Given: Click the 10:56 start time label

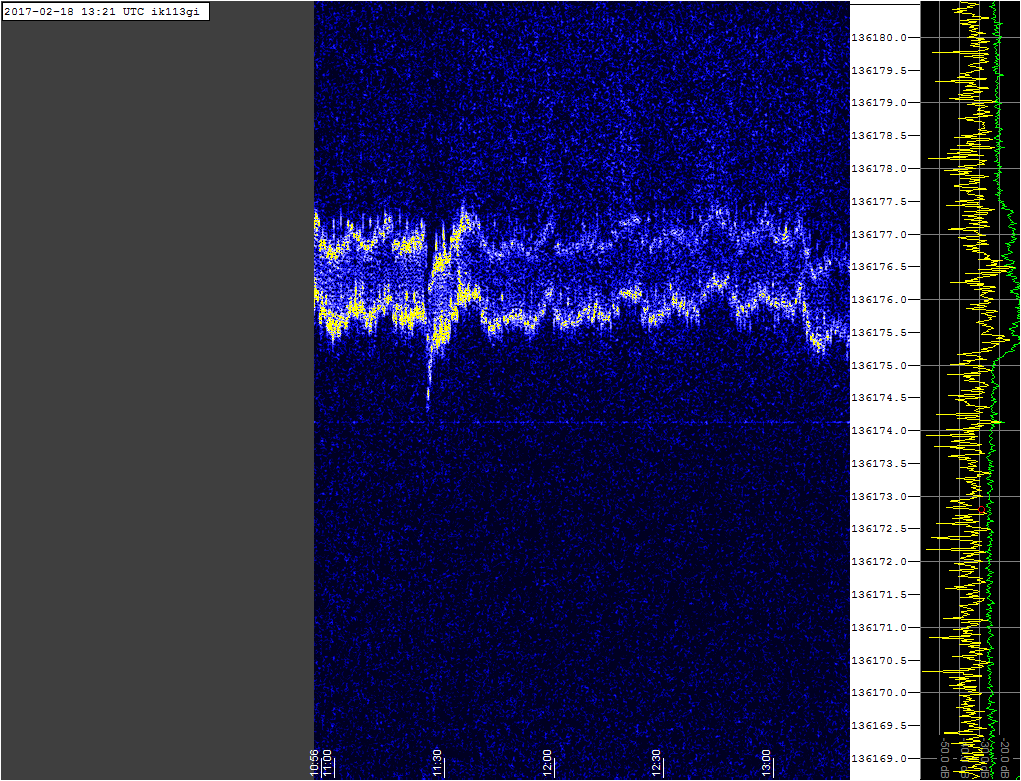Looking at the screenshot, I should pos(314,764).
